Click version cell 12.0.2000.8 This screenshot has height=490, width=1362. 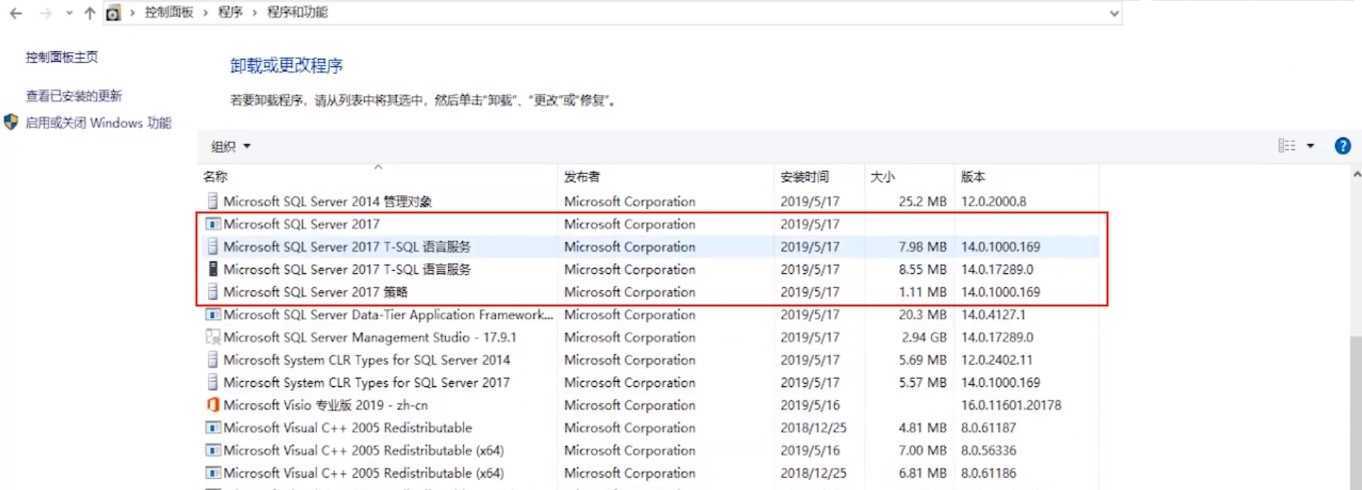993,201
